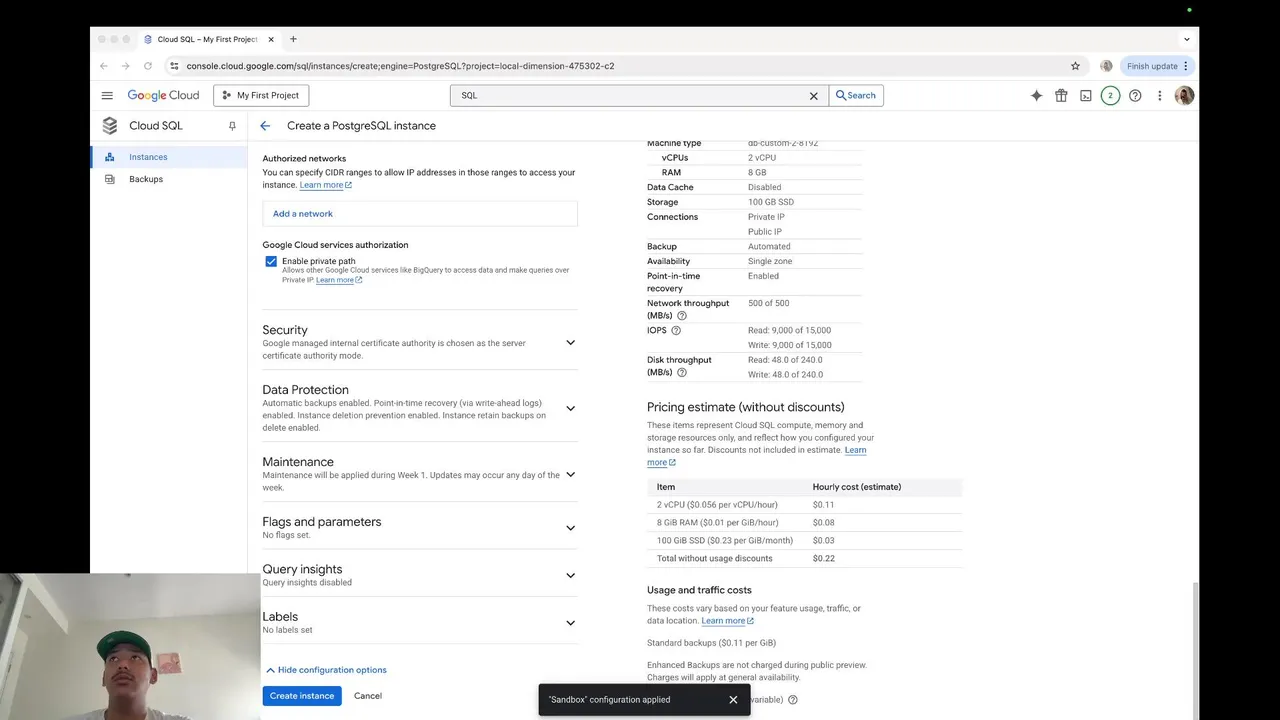Click the 100 GiB SSD pricing row
This screenshot has width=1280, height=720.
(804, 541)
